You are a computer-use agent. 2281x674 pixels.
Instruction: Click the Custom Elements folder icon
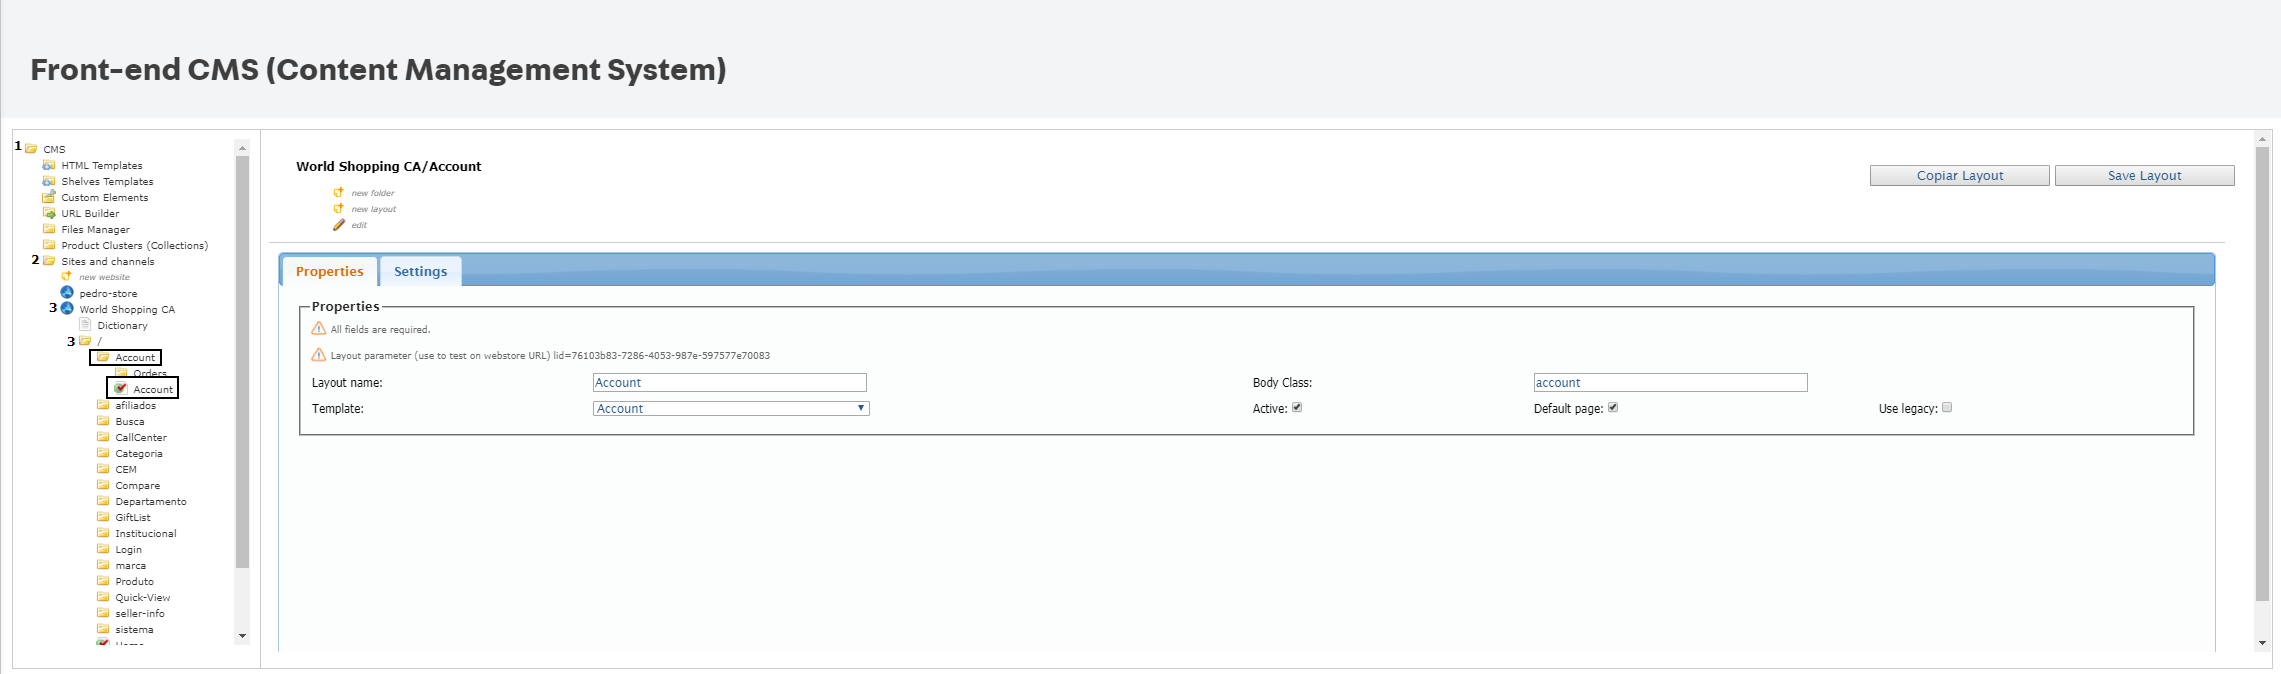coord(49,197)
